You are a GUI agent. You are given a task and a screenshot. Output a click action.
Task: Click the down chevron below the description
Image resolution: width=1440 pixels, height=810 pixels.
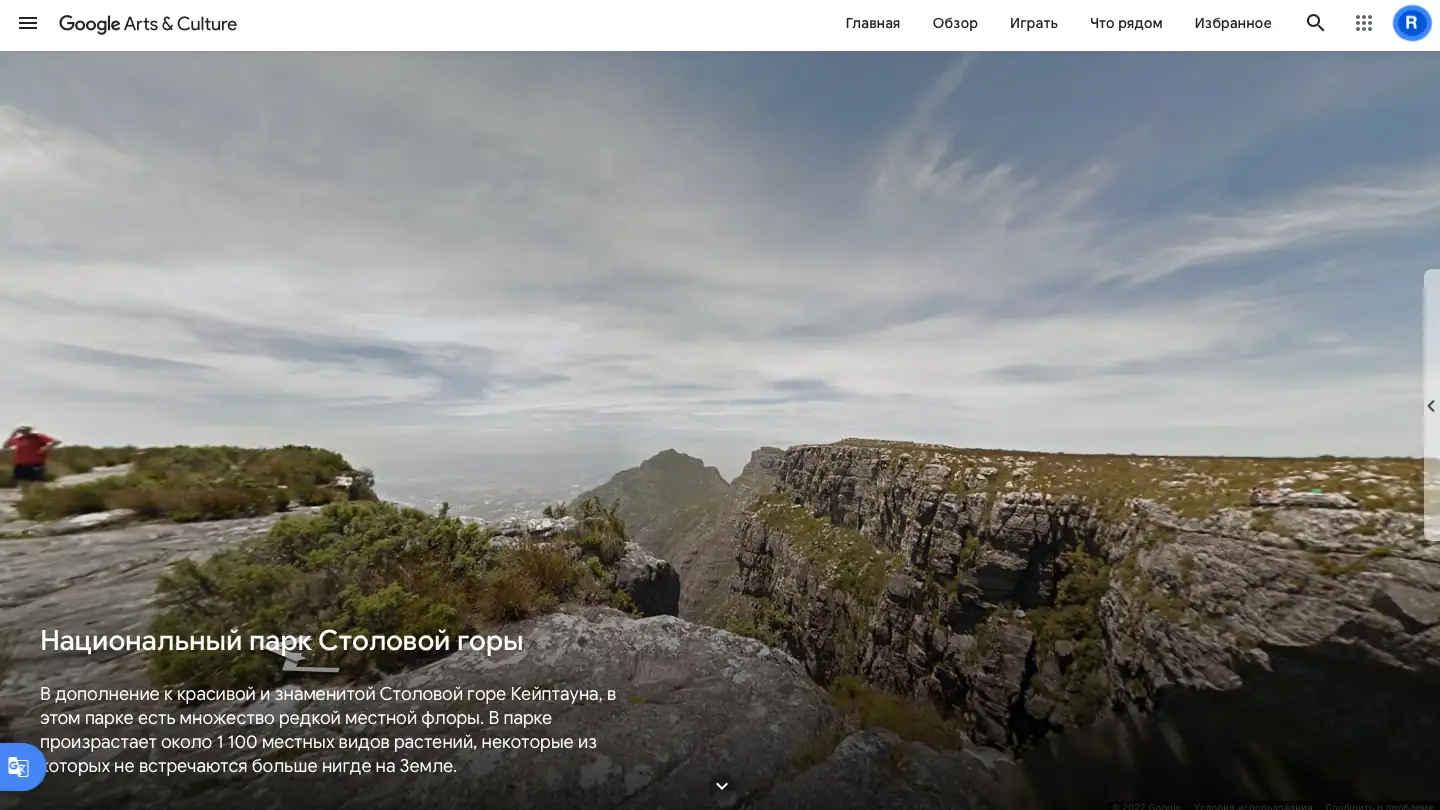[721, 786]
